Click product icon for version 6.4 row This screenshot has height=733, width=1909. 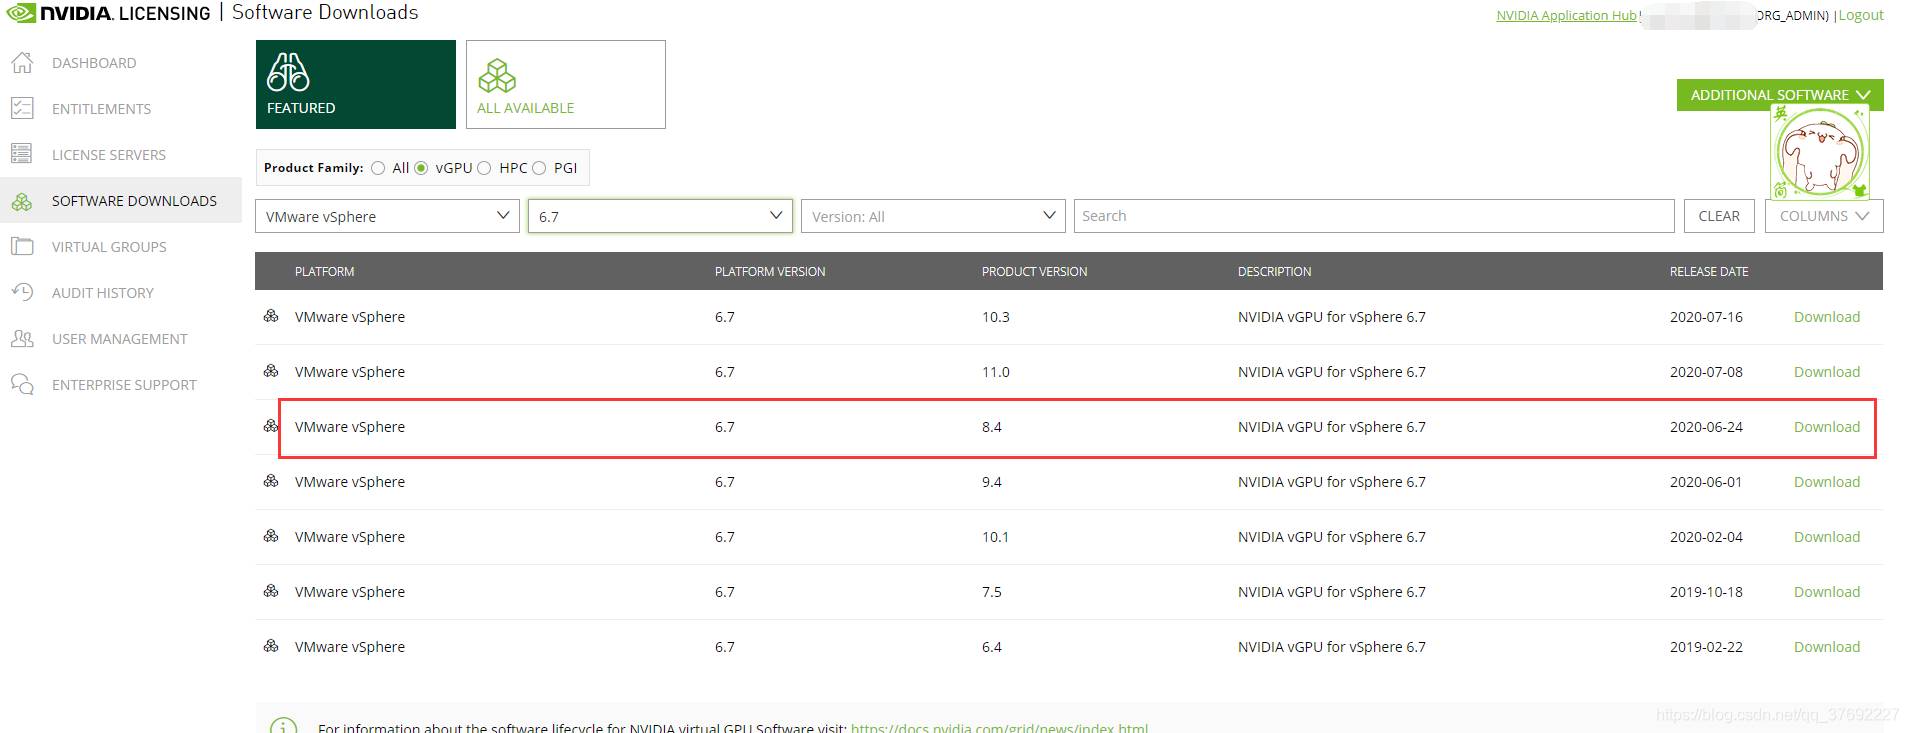[x=271, y=646]
